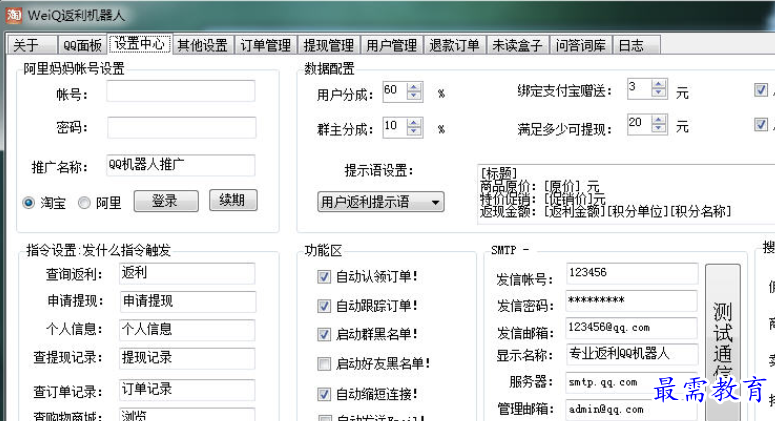Edit the 查提现记录 command field

187,358
